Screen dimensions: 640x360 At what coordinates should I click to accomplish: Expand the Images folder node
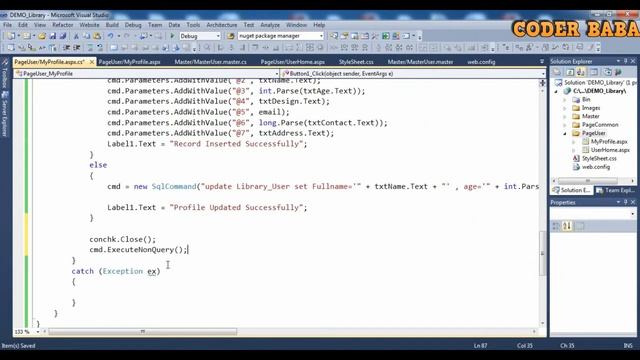coord(565,108)
